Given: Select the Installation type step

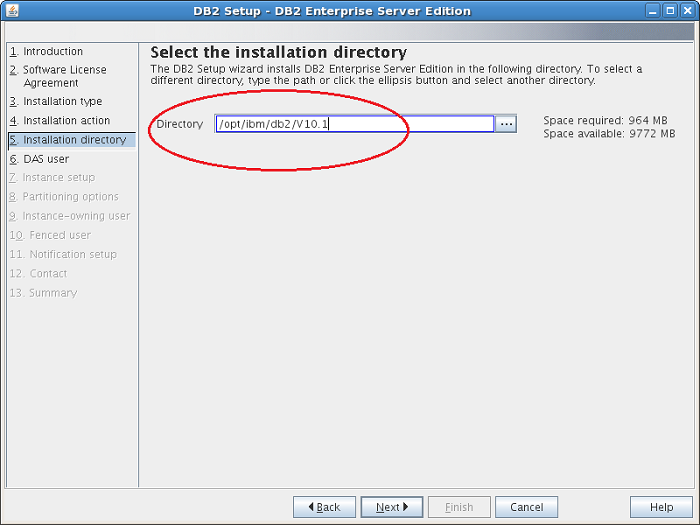Looking at the screenshot, I should [x=62, y=101].
